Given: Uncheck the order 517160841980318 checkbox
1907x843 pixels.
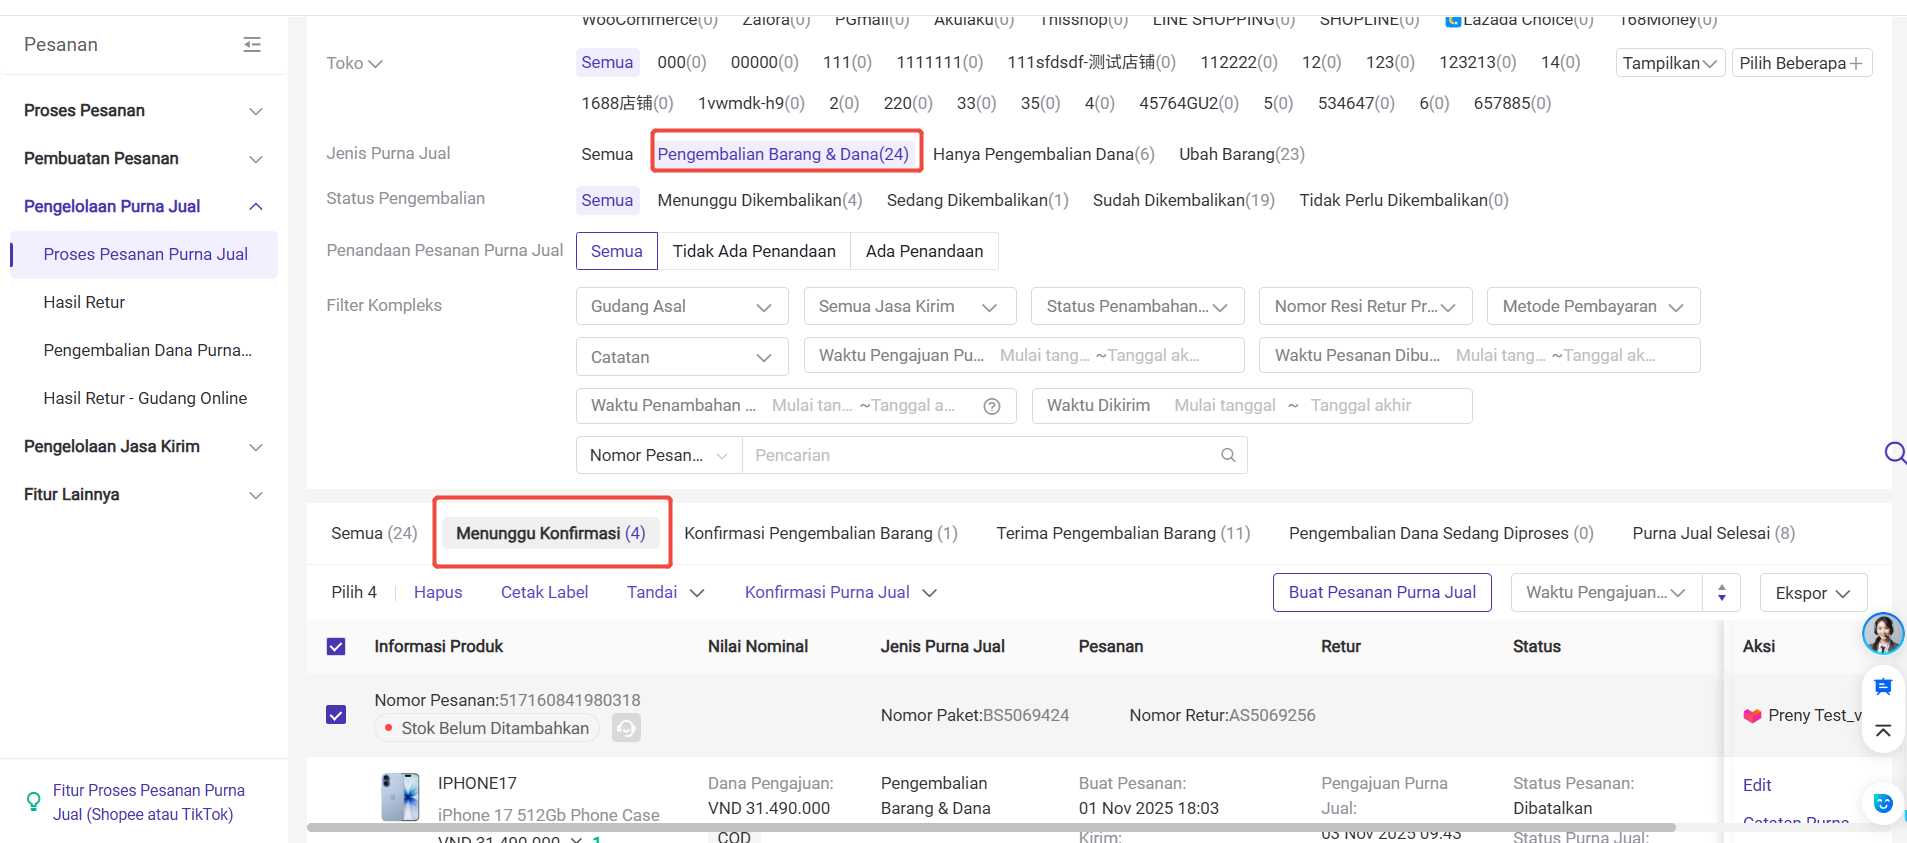Looking at the screenshot, I should tap(336, 715).
